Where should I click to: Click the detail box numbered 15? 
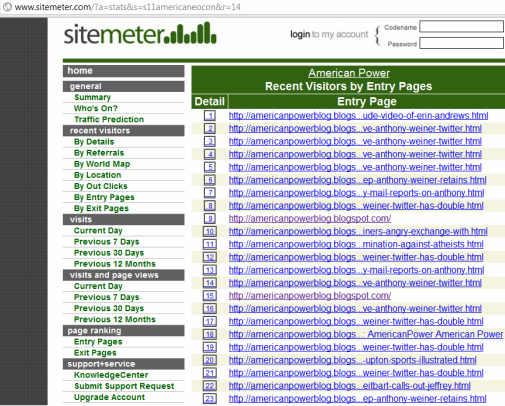[210, 296]
